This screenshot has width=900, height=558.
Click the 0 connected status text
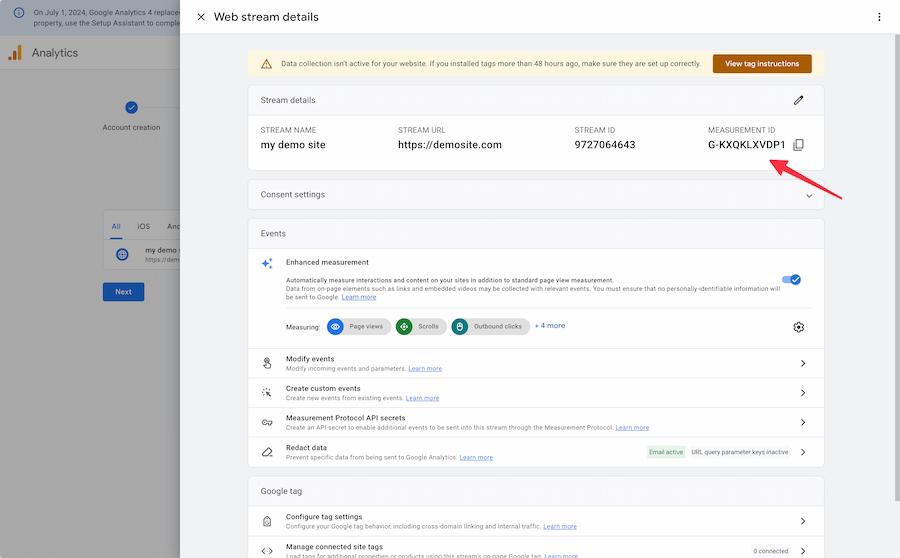770,551
